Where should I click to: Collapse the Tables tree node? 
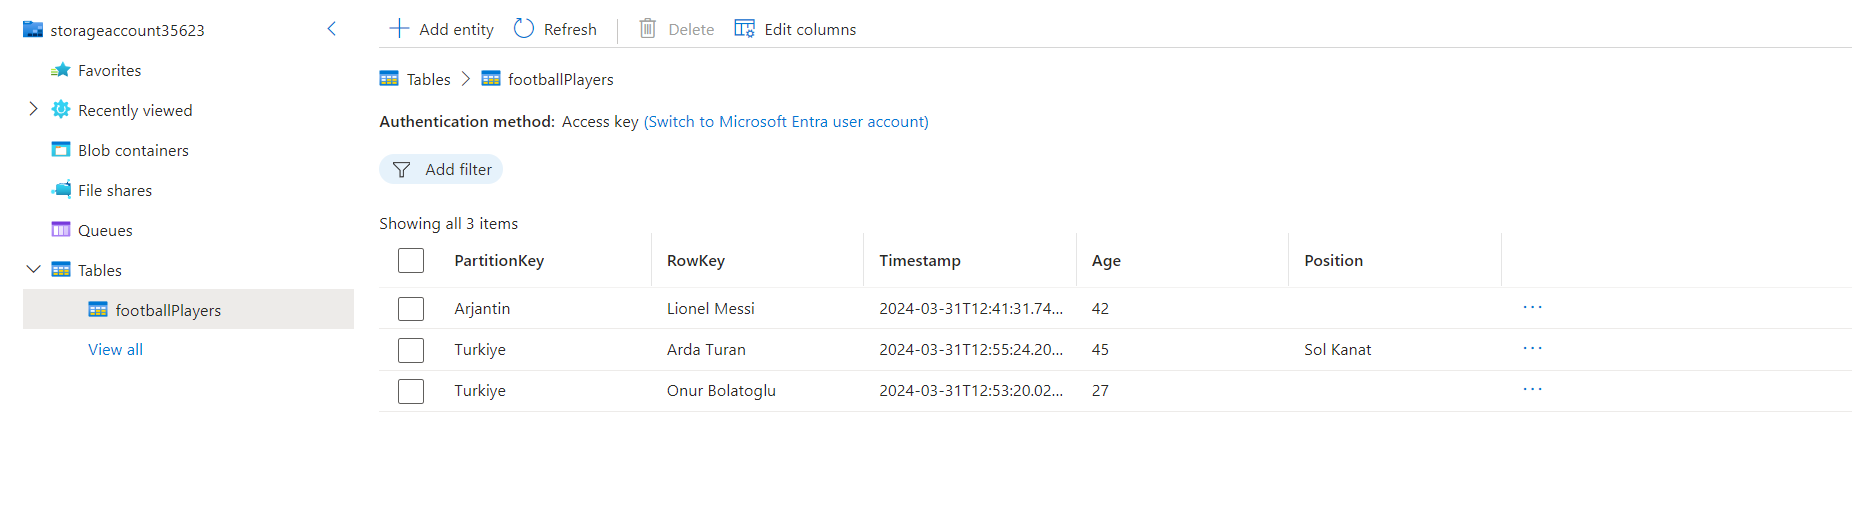(33, 269)
